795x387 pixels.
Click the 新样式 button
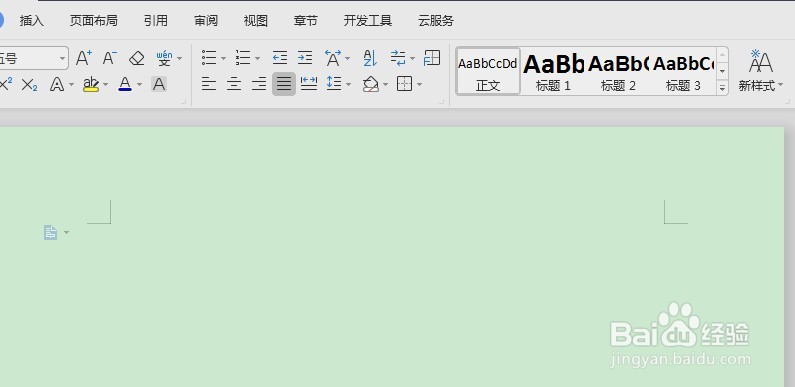point(761,71)
